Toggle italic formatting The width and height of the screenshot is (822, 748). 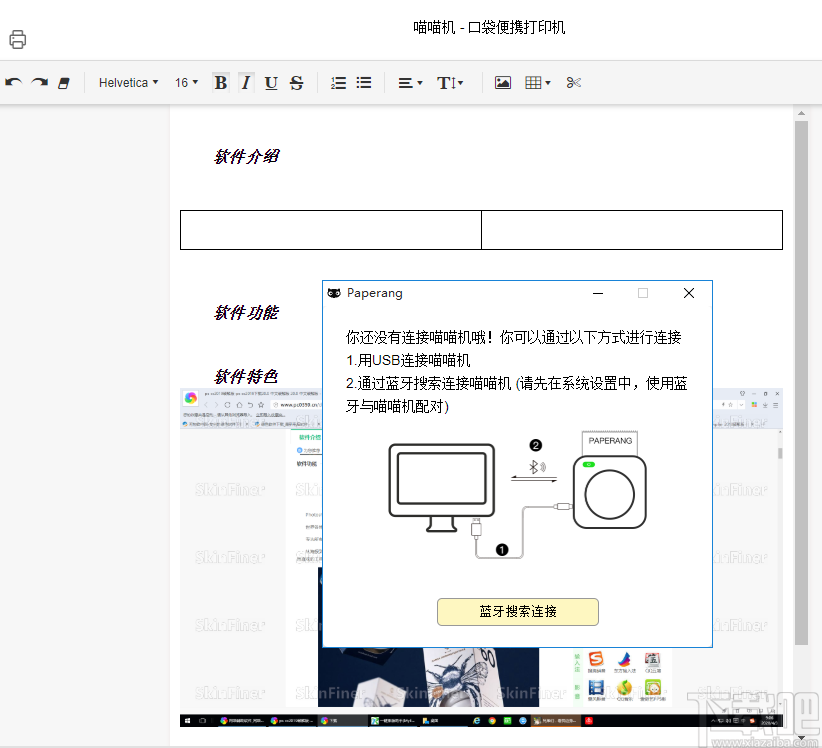(x=246, y=82)
